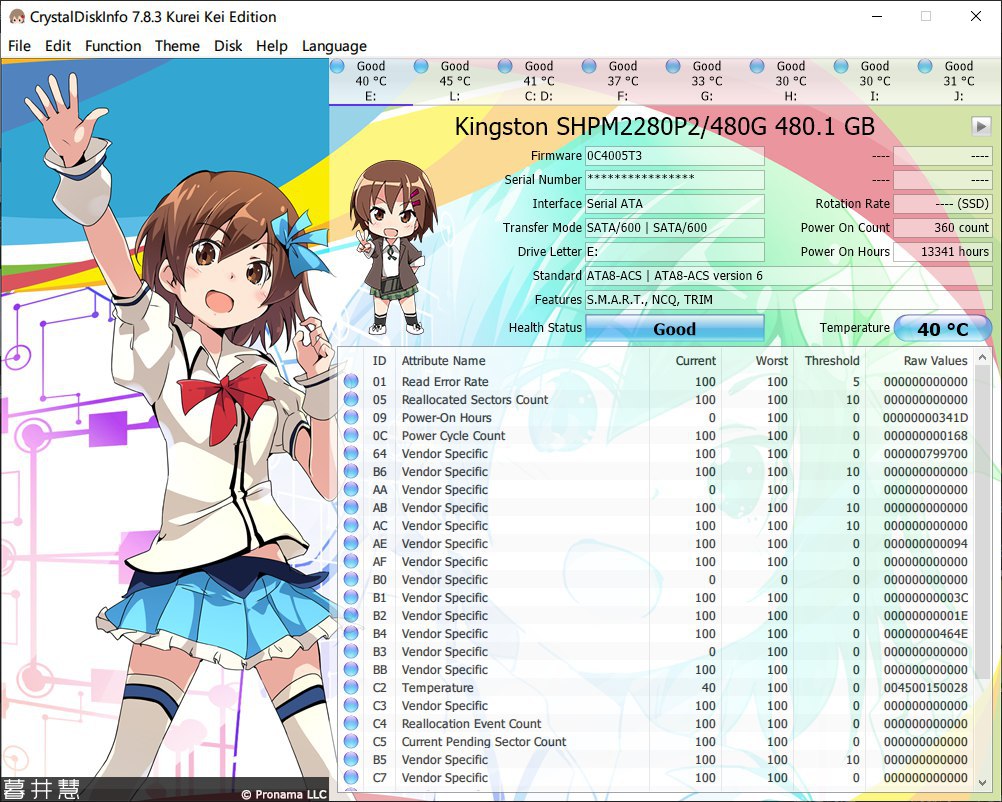Click the status icon for attribute AC
The width and height of the screenshot is (1002, 802).
click(351, 525)
